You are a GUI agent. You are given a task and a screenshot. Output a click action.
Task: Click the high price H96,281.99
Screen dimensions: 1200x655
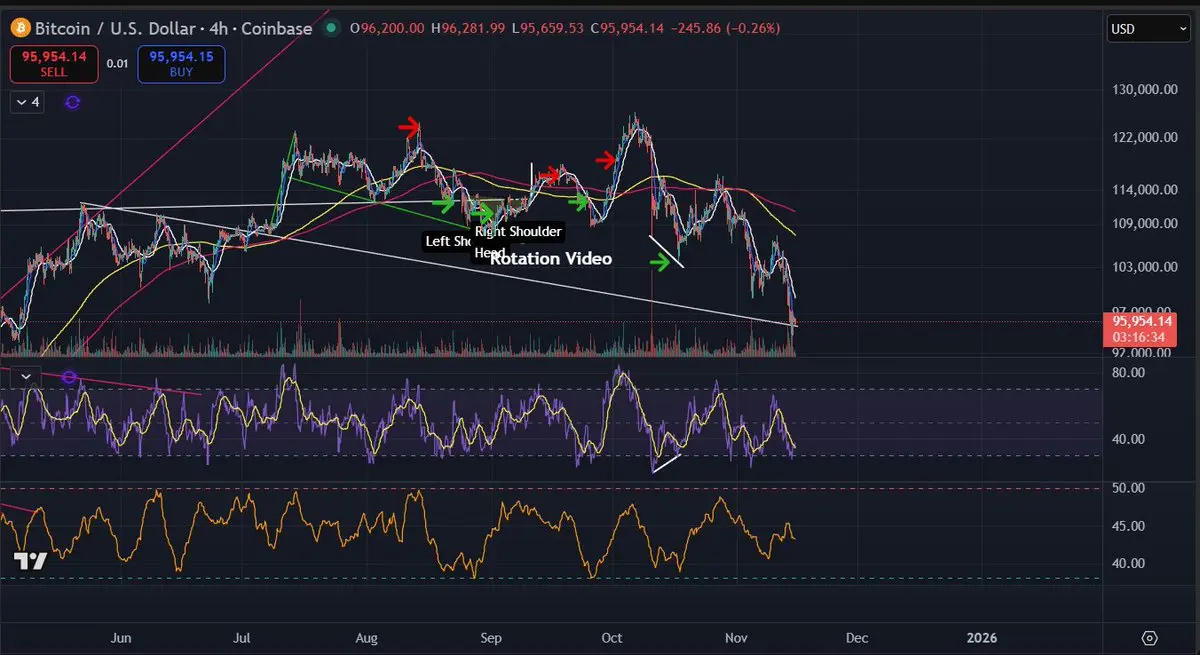pos(467,28)
